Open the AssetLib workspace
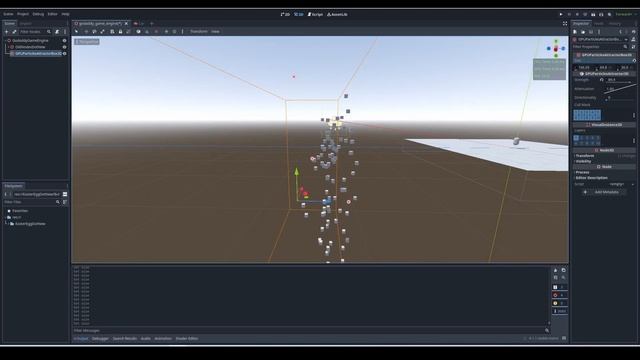The height and width of the screenshot is (360, 640). (338, 14)
